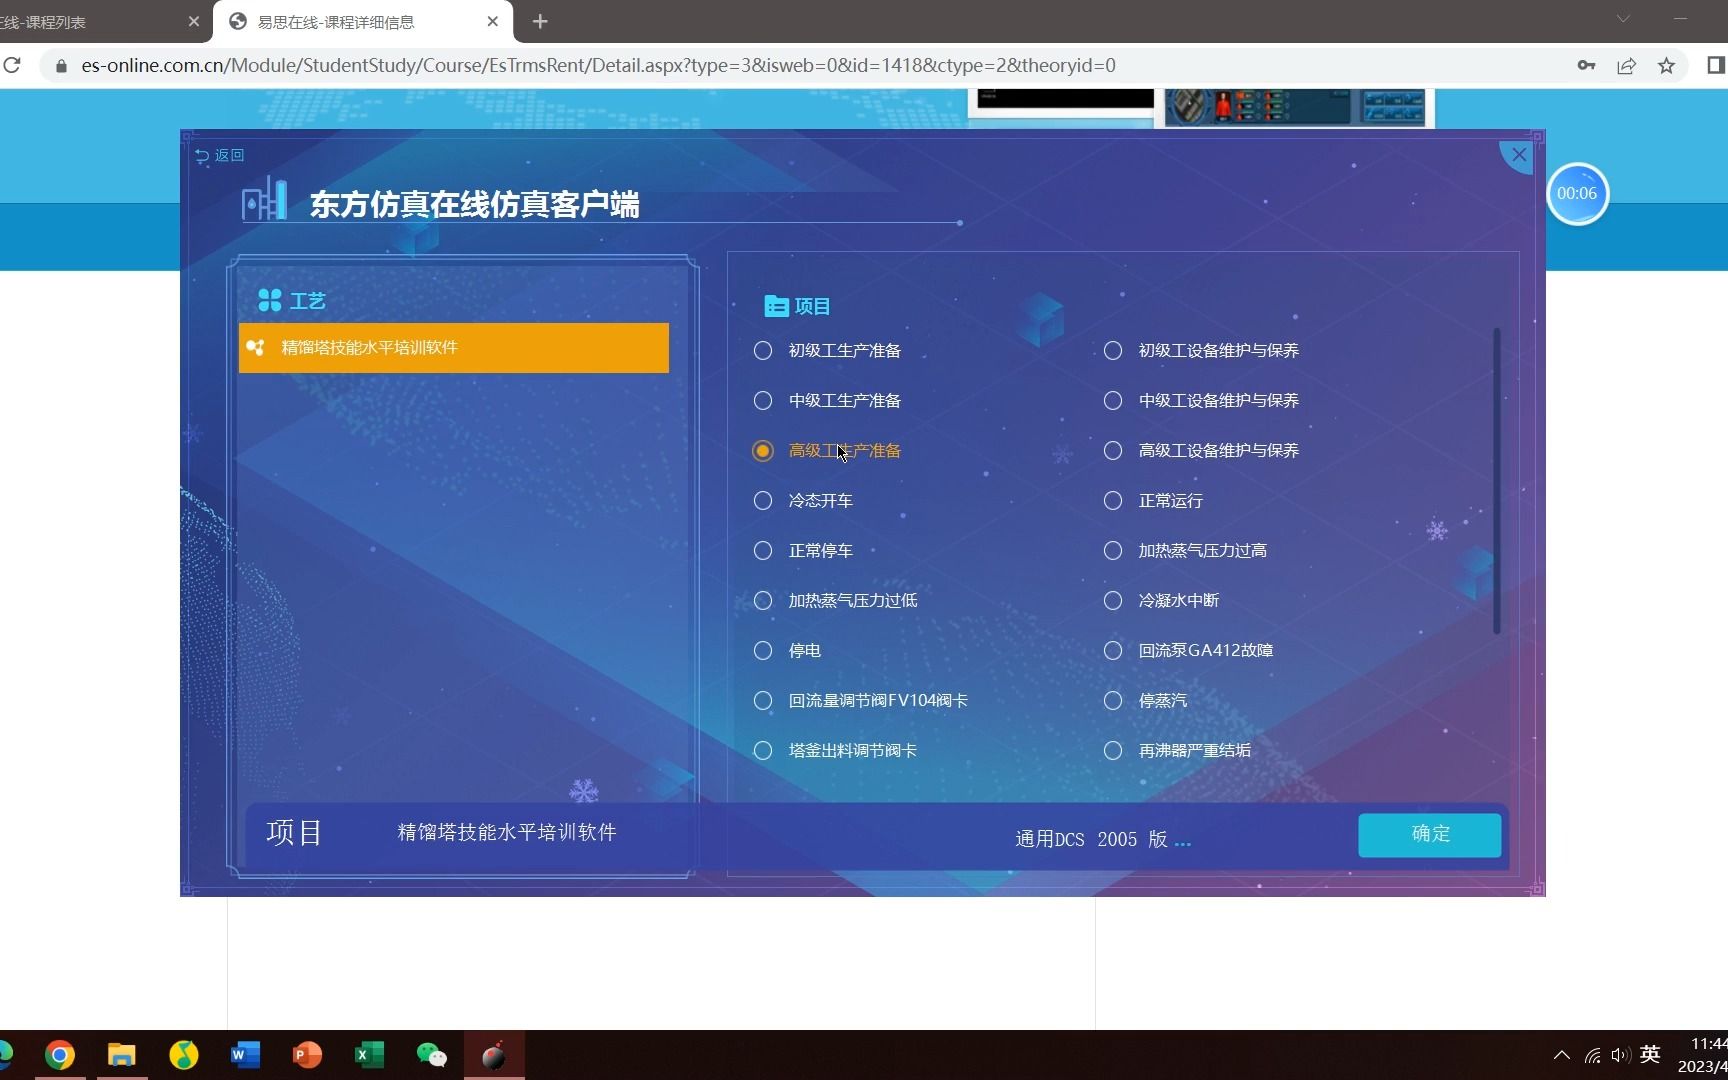Image resolution: width=1728 pixels, height=1080 pixels.
Task: Reload the current page
Action: [12, 65]
